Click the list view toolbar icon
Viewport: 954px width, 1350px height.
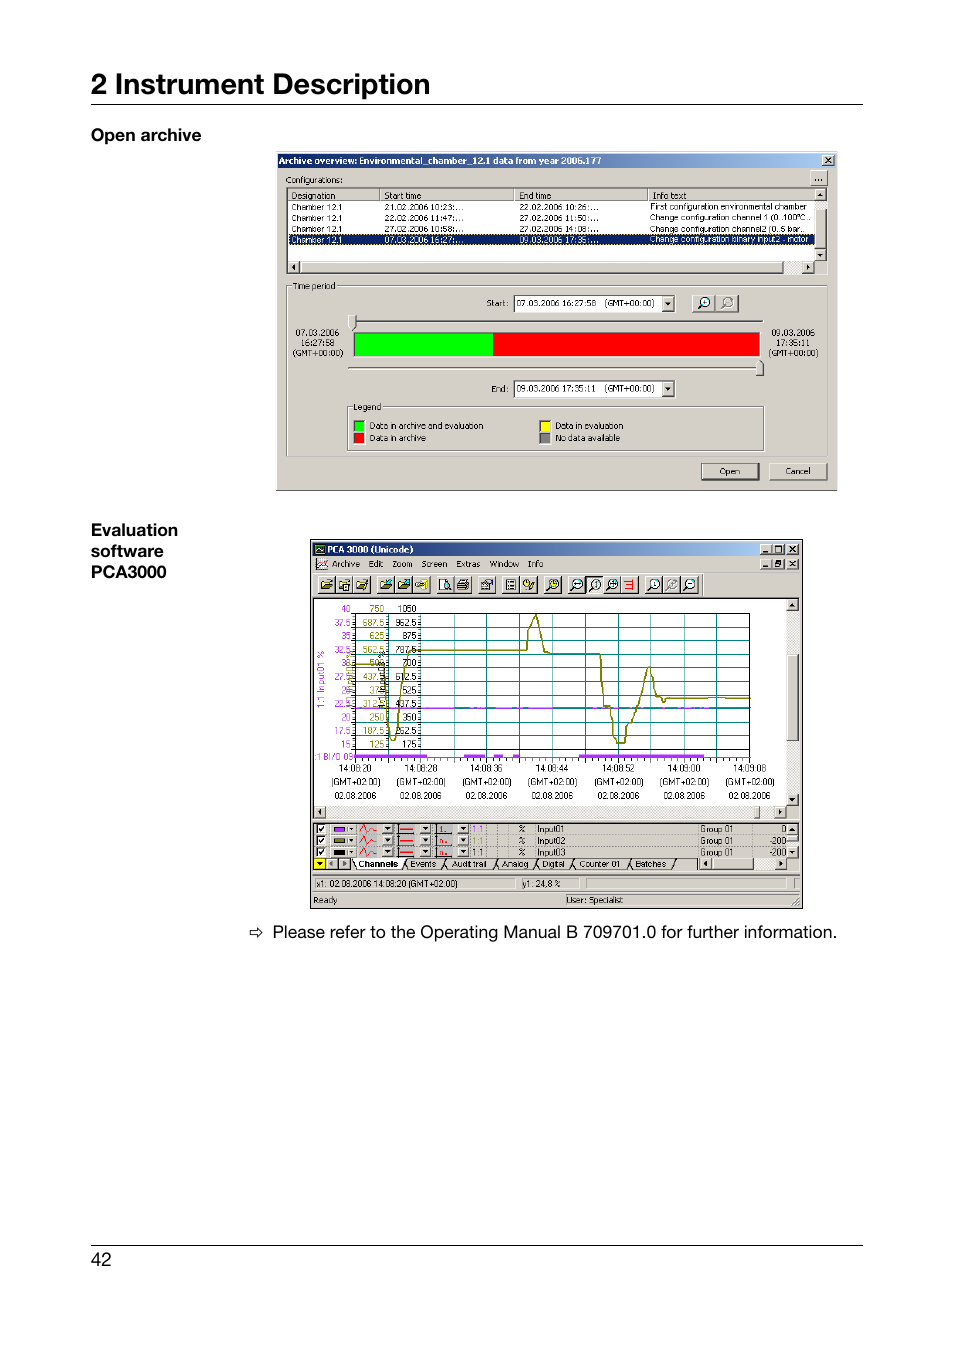pyautogui.click(x=511, y=585)
